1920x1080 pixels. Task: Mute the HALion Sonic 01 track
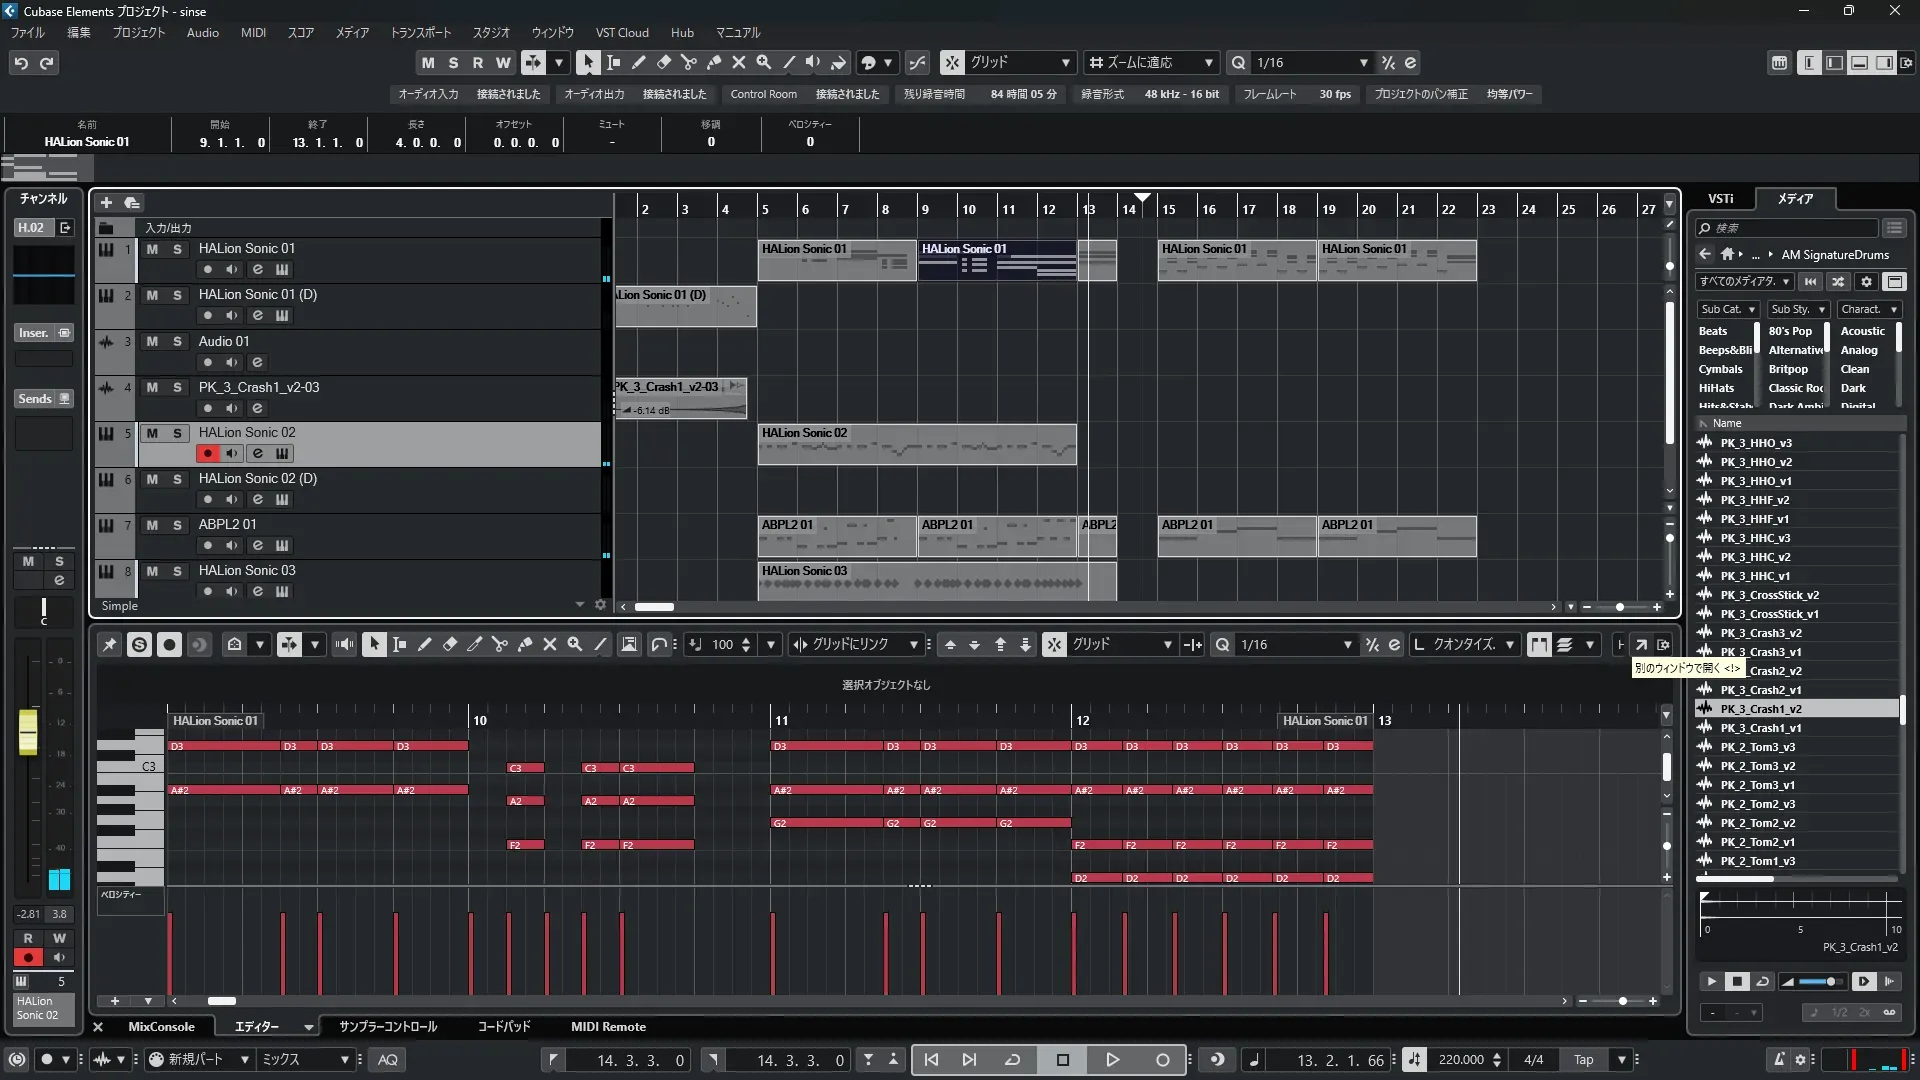pyautogui.click(x=152, y=249)
